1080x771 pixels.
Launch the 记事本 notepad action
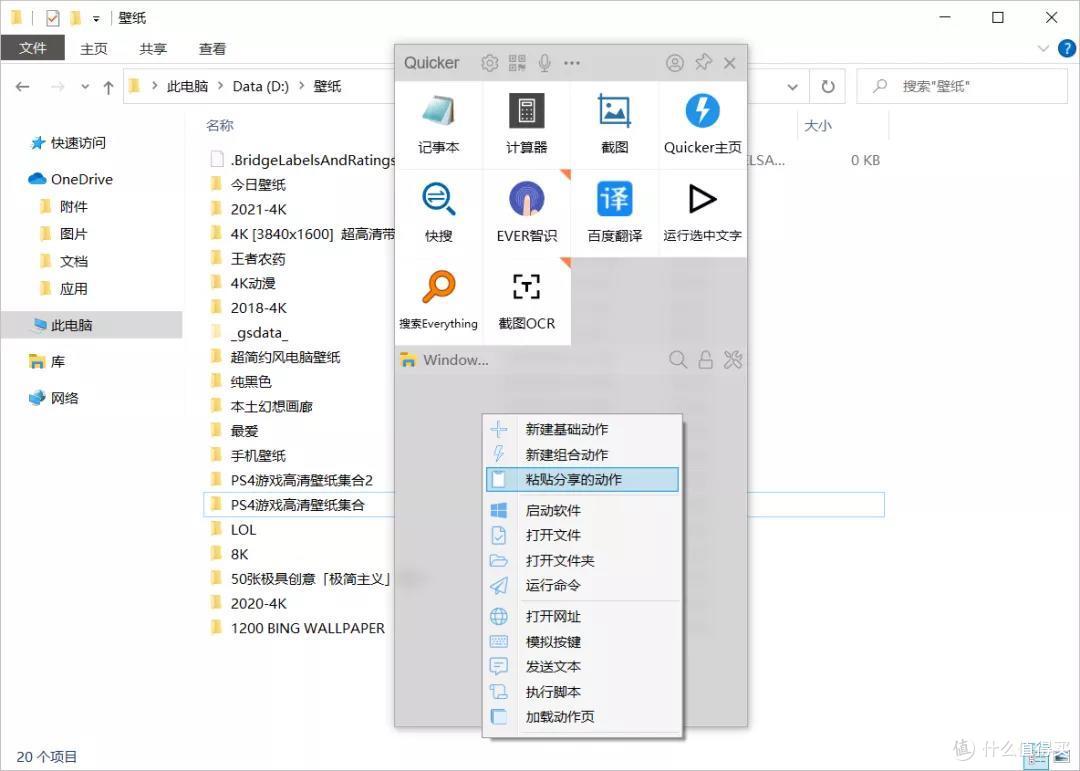439,125
